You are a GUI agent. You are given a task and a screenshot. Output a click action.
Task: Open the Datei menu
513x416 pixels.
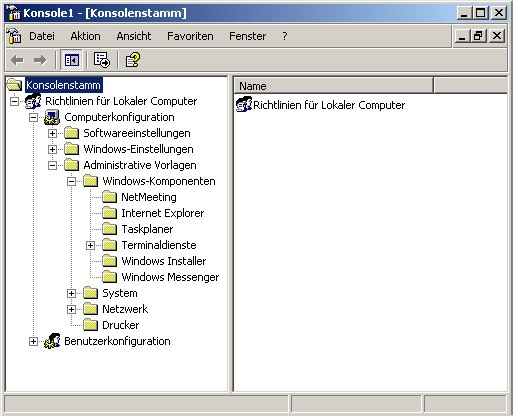click(x=42, y=36)
